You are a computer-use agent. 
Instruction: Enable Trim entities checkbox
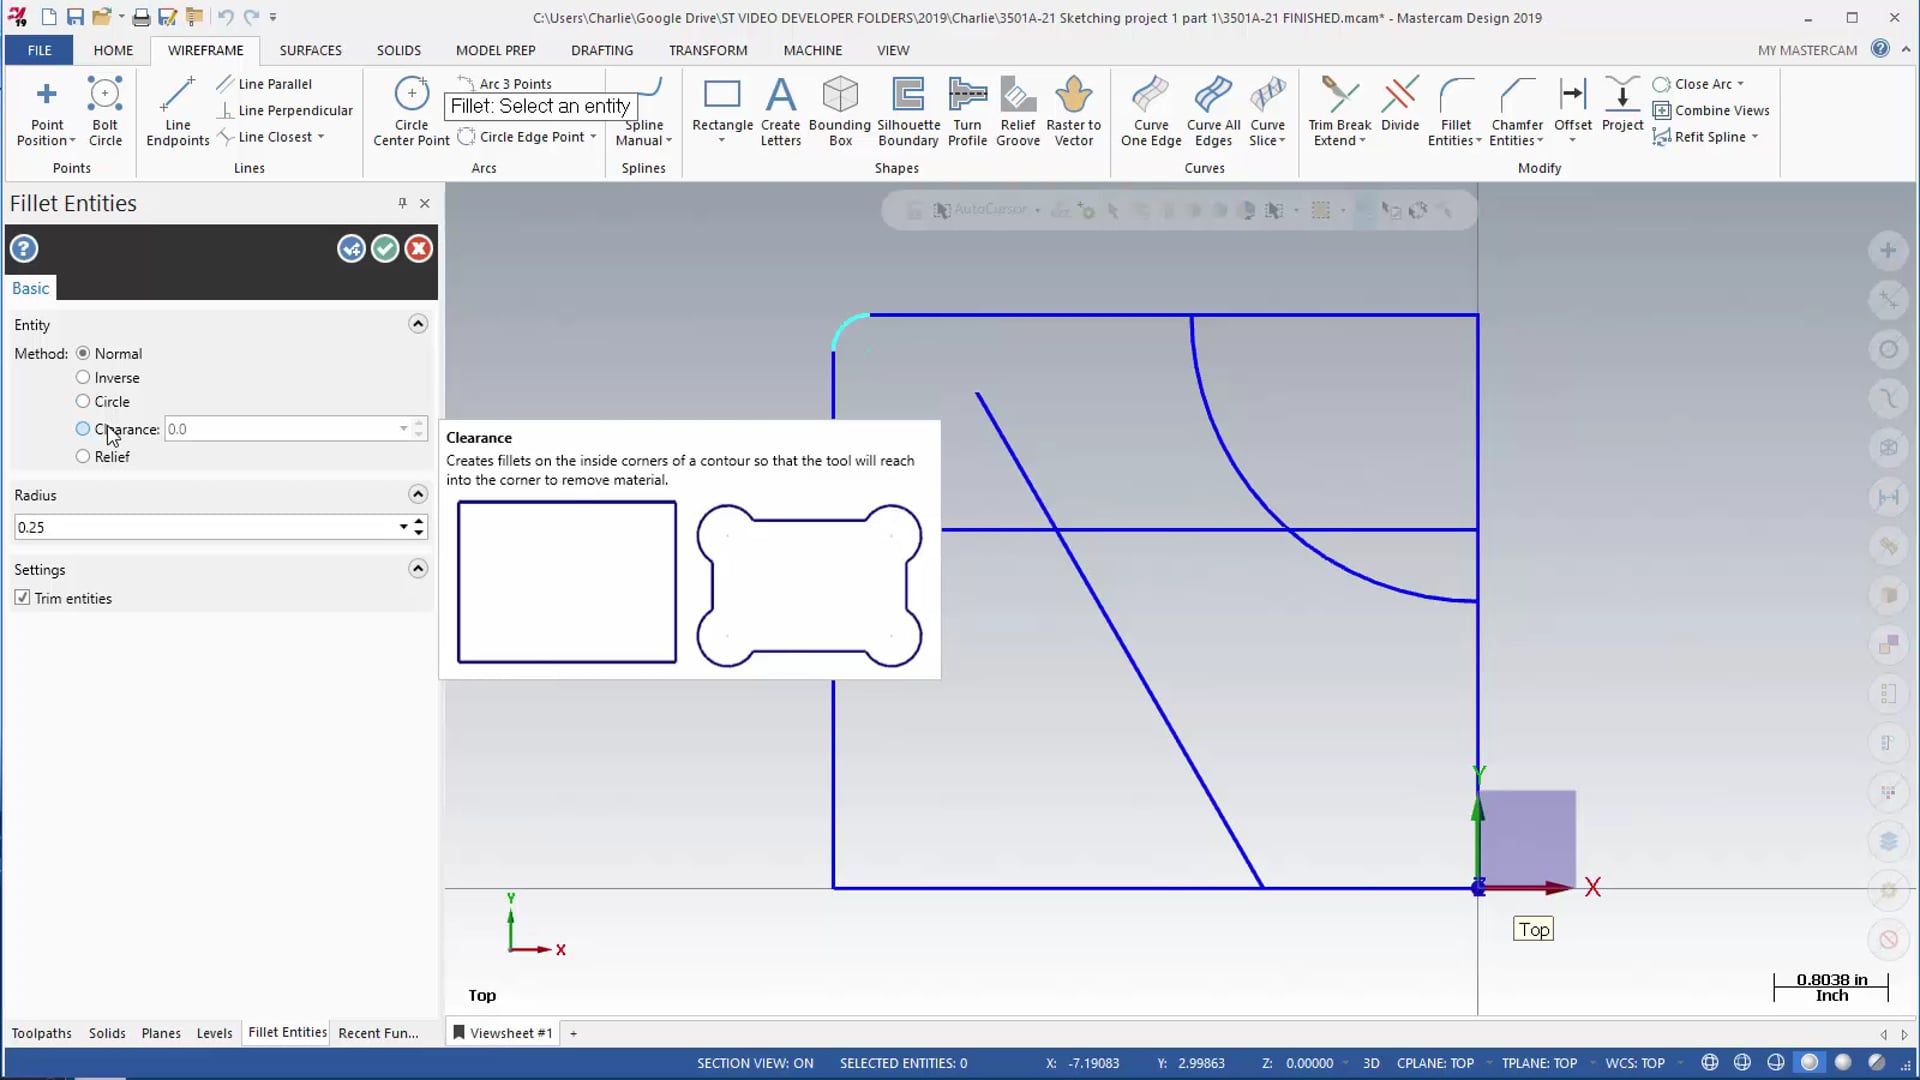[24, 597]
